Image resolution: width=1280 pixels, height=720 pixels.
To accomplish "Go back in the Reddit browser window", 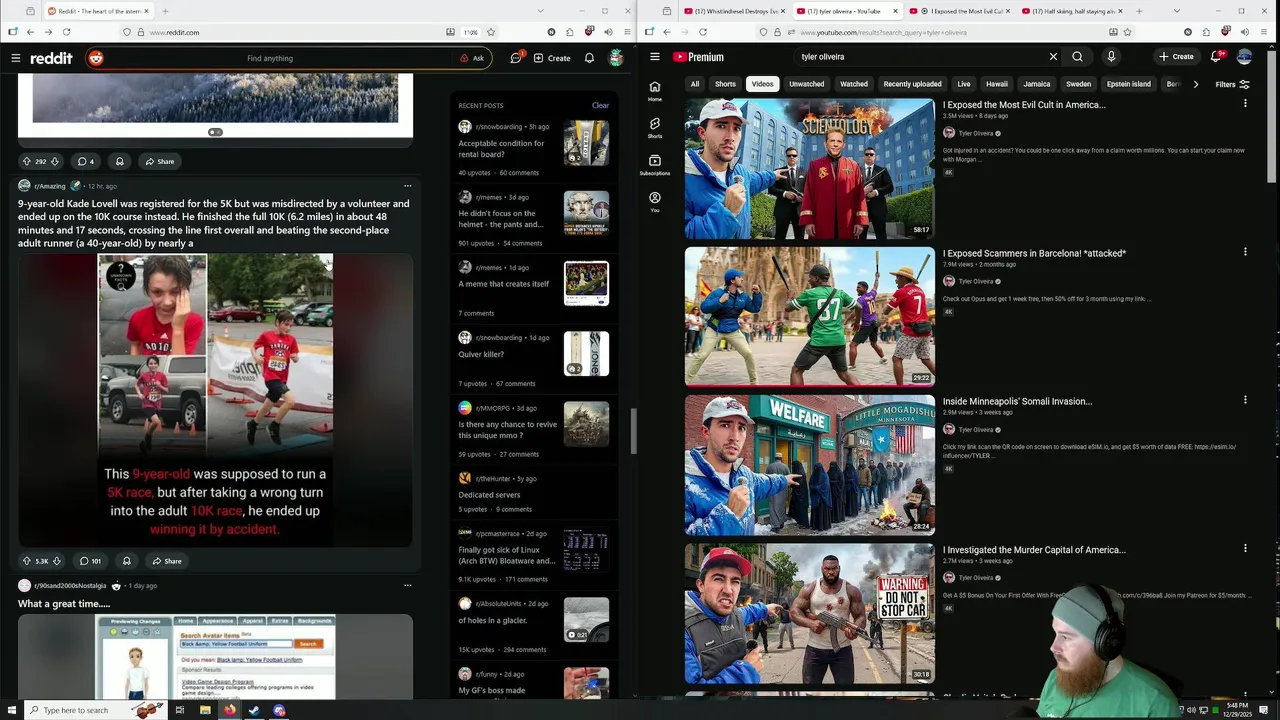I will point(30,32).
